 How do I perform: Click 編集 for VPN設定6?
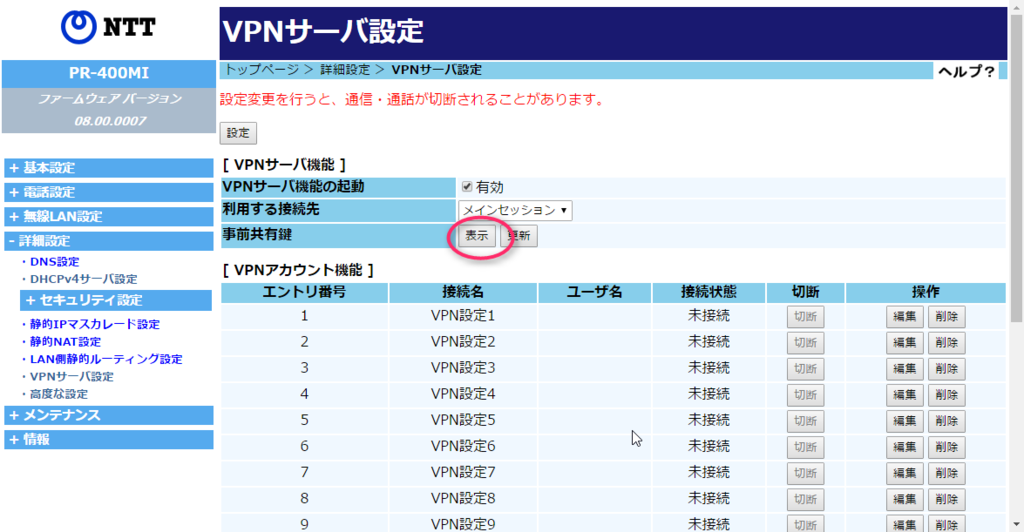tap(904, 447)
